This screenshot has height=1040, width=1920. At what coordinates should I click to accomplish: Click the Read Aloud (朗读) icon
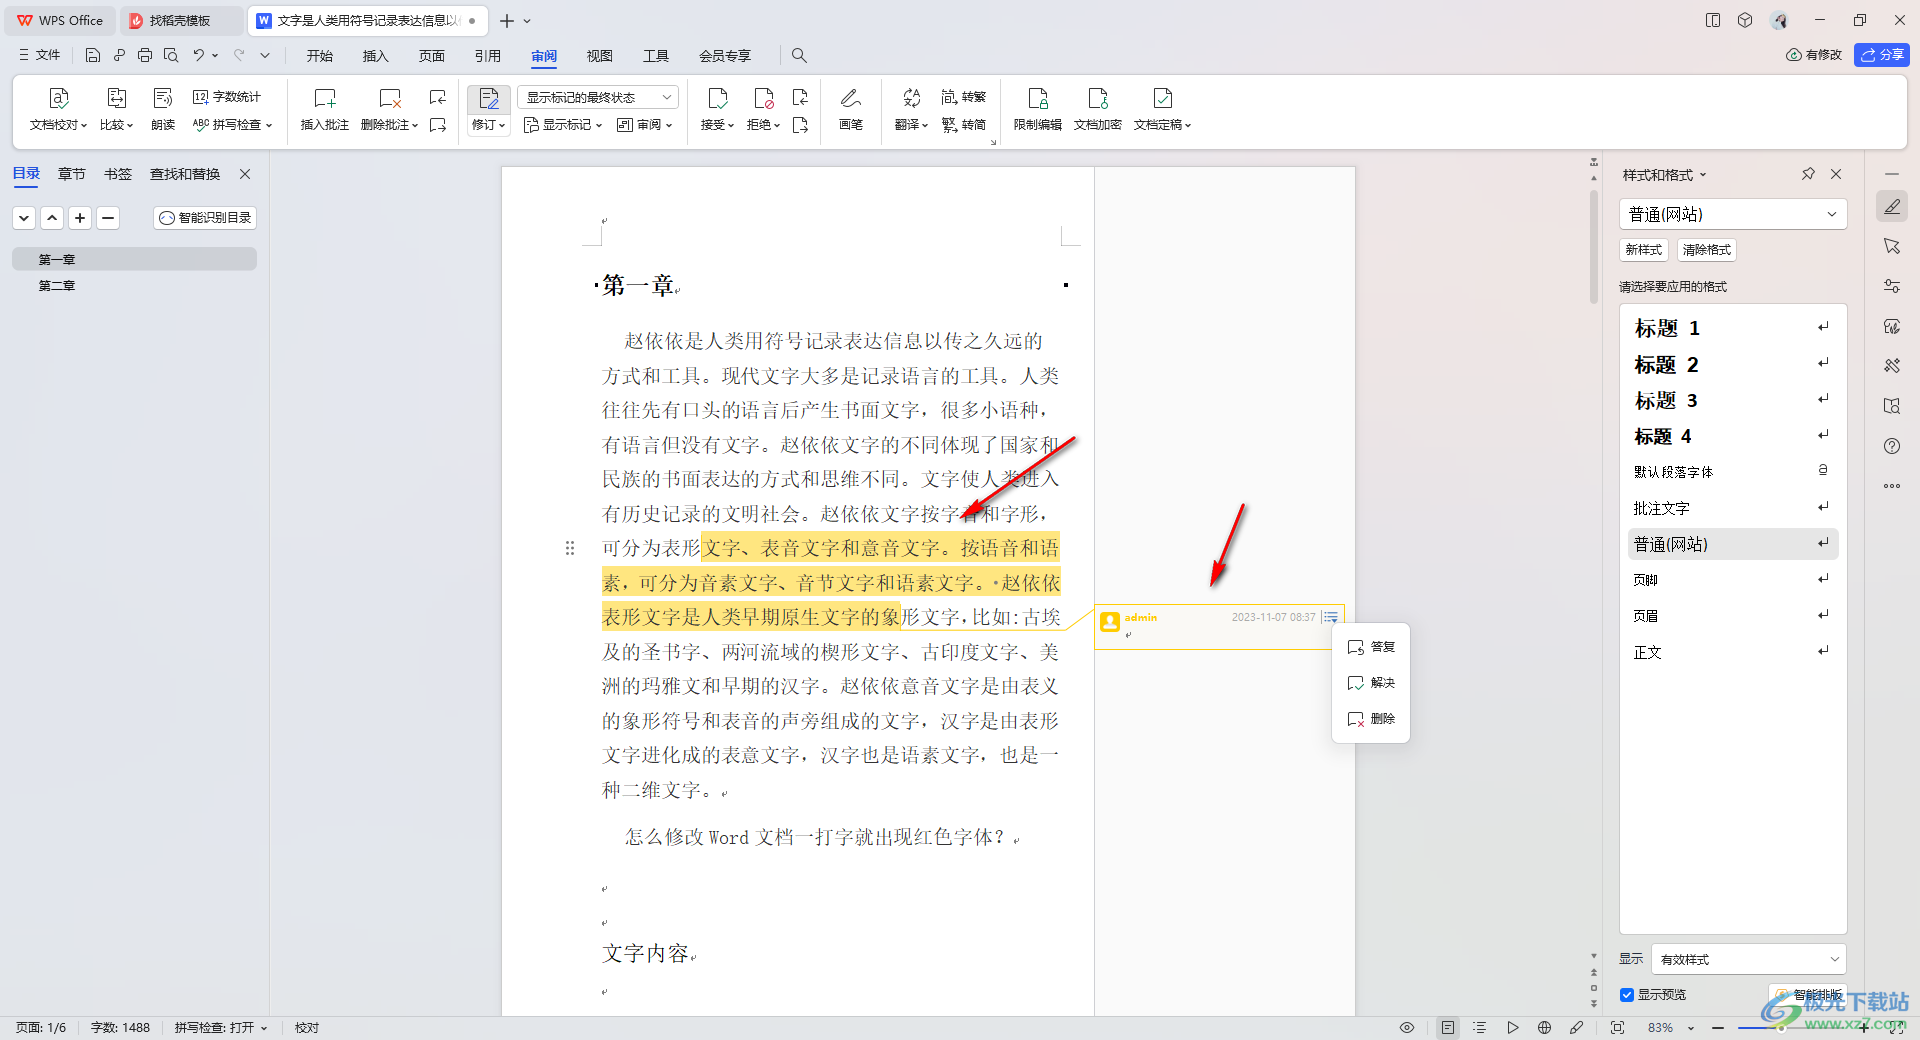[163, 98]
